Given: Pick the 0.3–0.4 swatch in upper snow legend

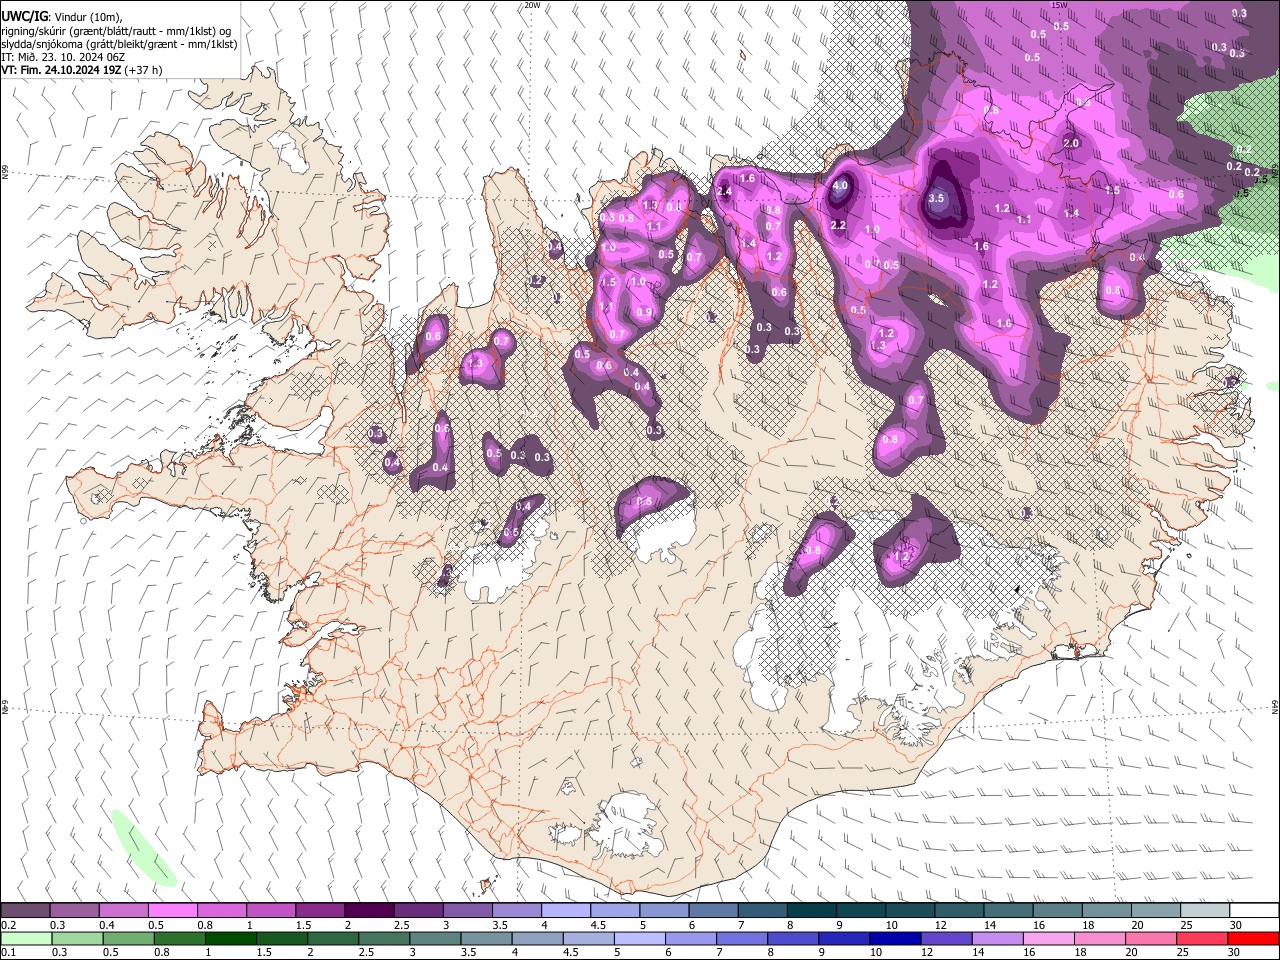Looking at the screenshot, I should (74, 911).
